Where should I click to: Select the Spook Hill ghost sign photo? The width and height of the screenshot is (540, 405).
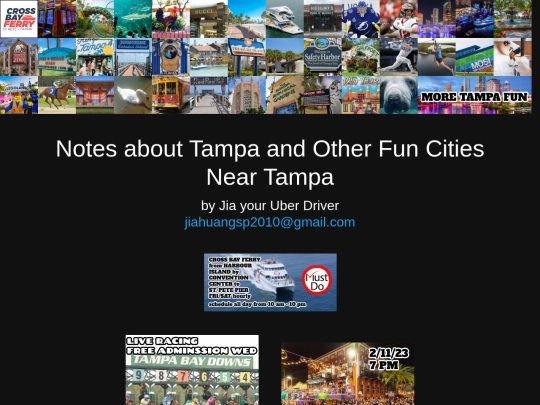[x=323, y=95]
